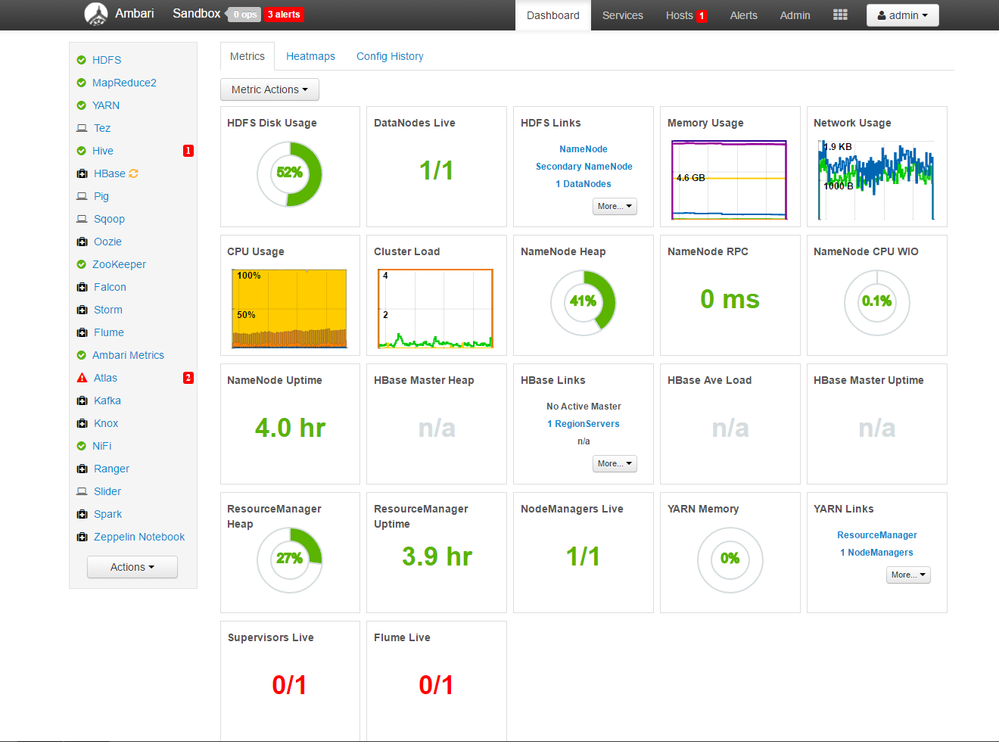
Task: Expand the More dropdown in HBase Links
Action: (614, 464)
